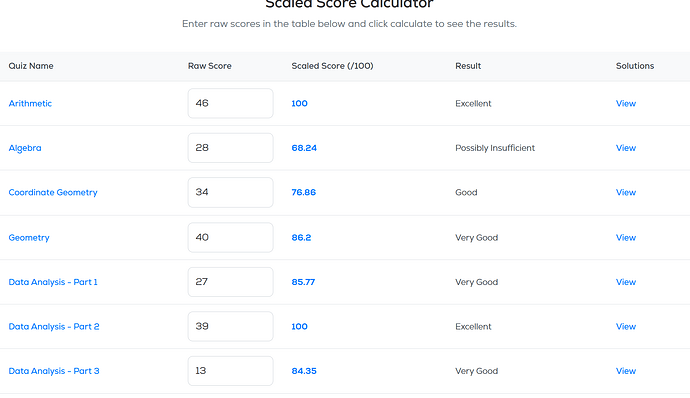Open Data Analysis - Part 2 quiz
The image size is (690, 398).
point(54,326)
